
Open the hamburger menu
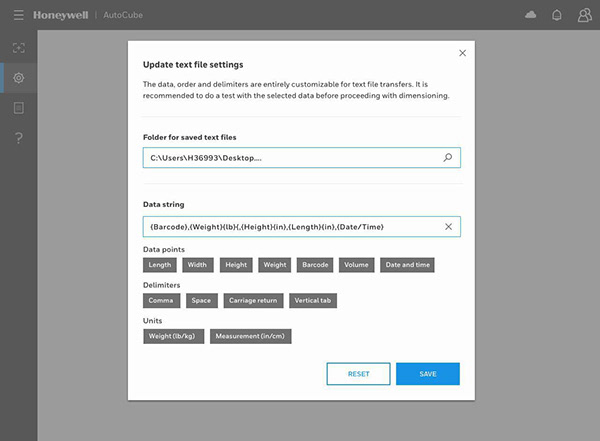(18, 15)
